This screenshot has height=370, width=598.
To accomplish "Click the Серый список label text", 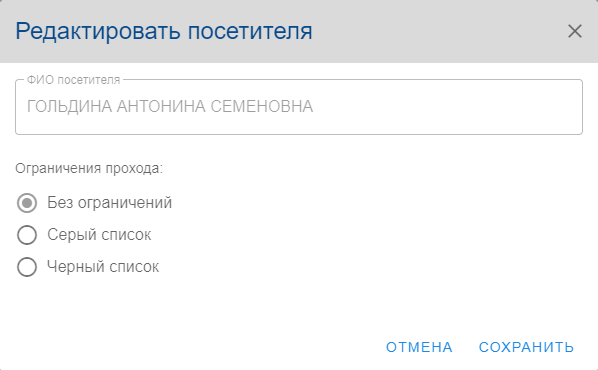I will point(99,235).
